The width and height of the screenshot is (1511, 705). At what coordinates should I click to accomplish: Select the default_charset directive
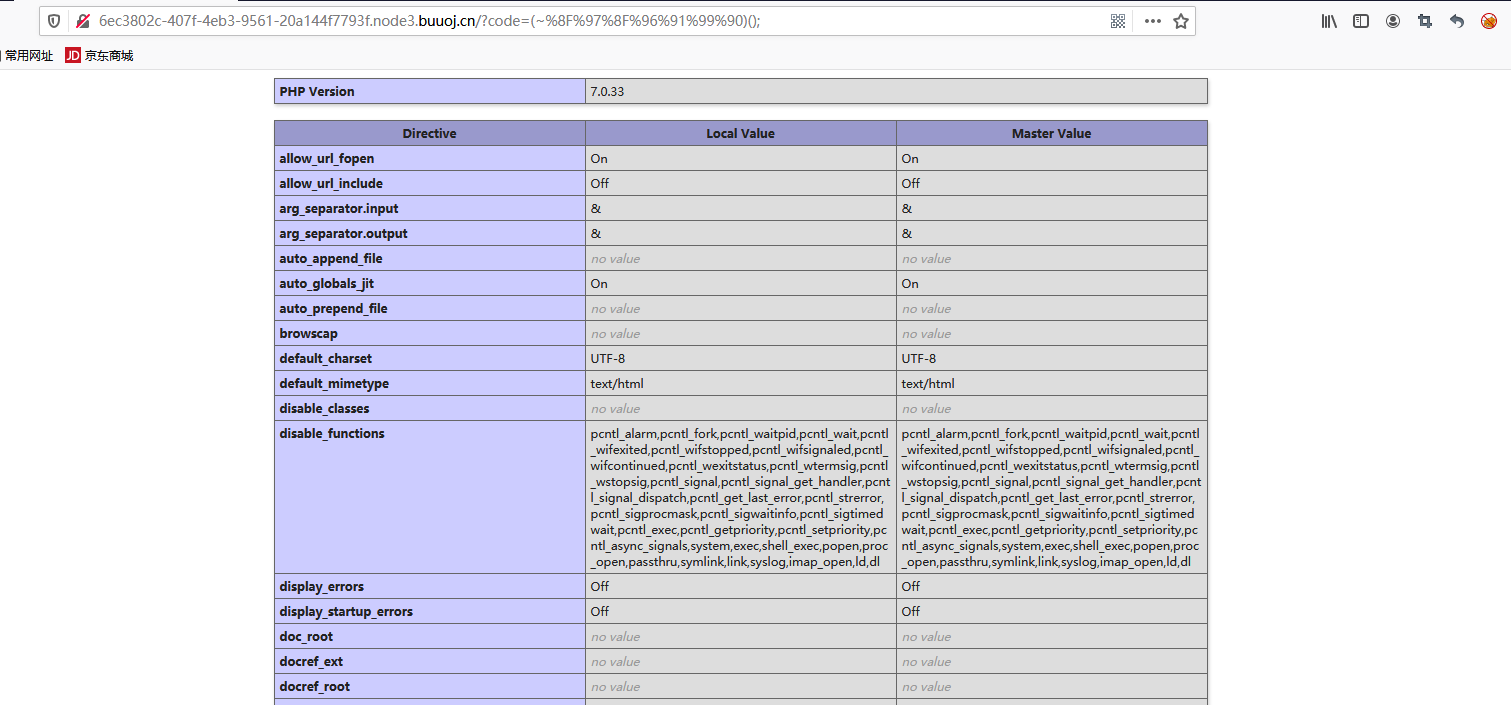coord(326,358)
